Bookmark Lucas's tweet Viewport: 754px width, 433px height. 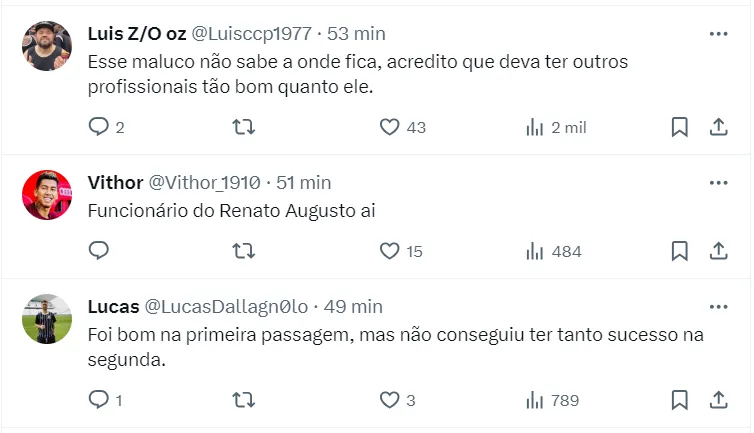pyautogui.click(x=679, y=400)
